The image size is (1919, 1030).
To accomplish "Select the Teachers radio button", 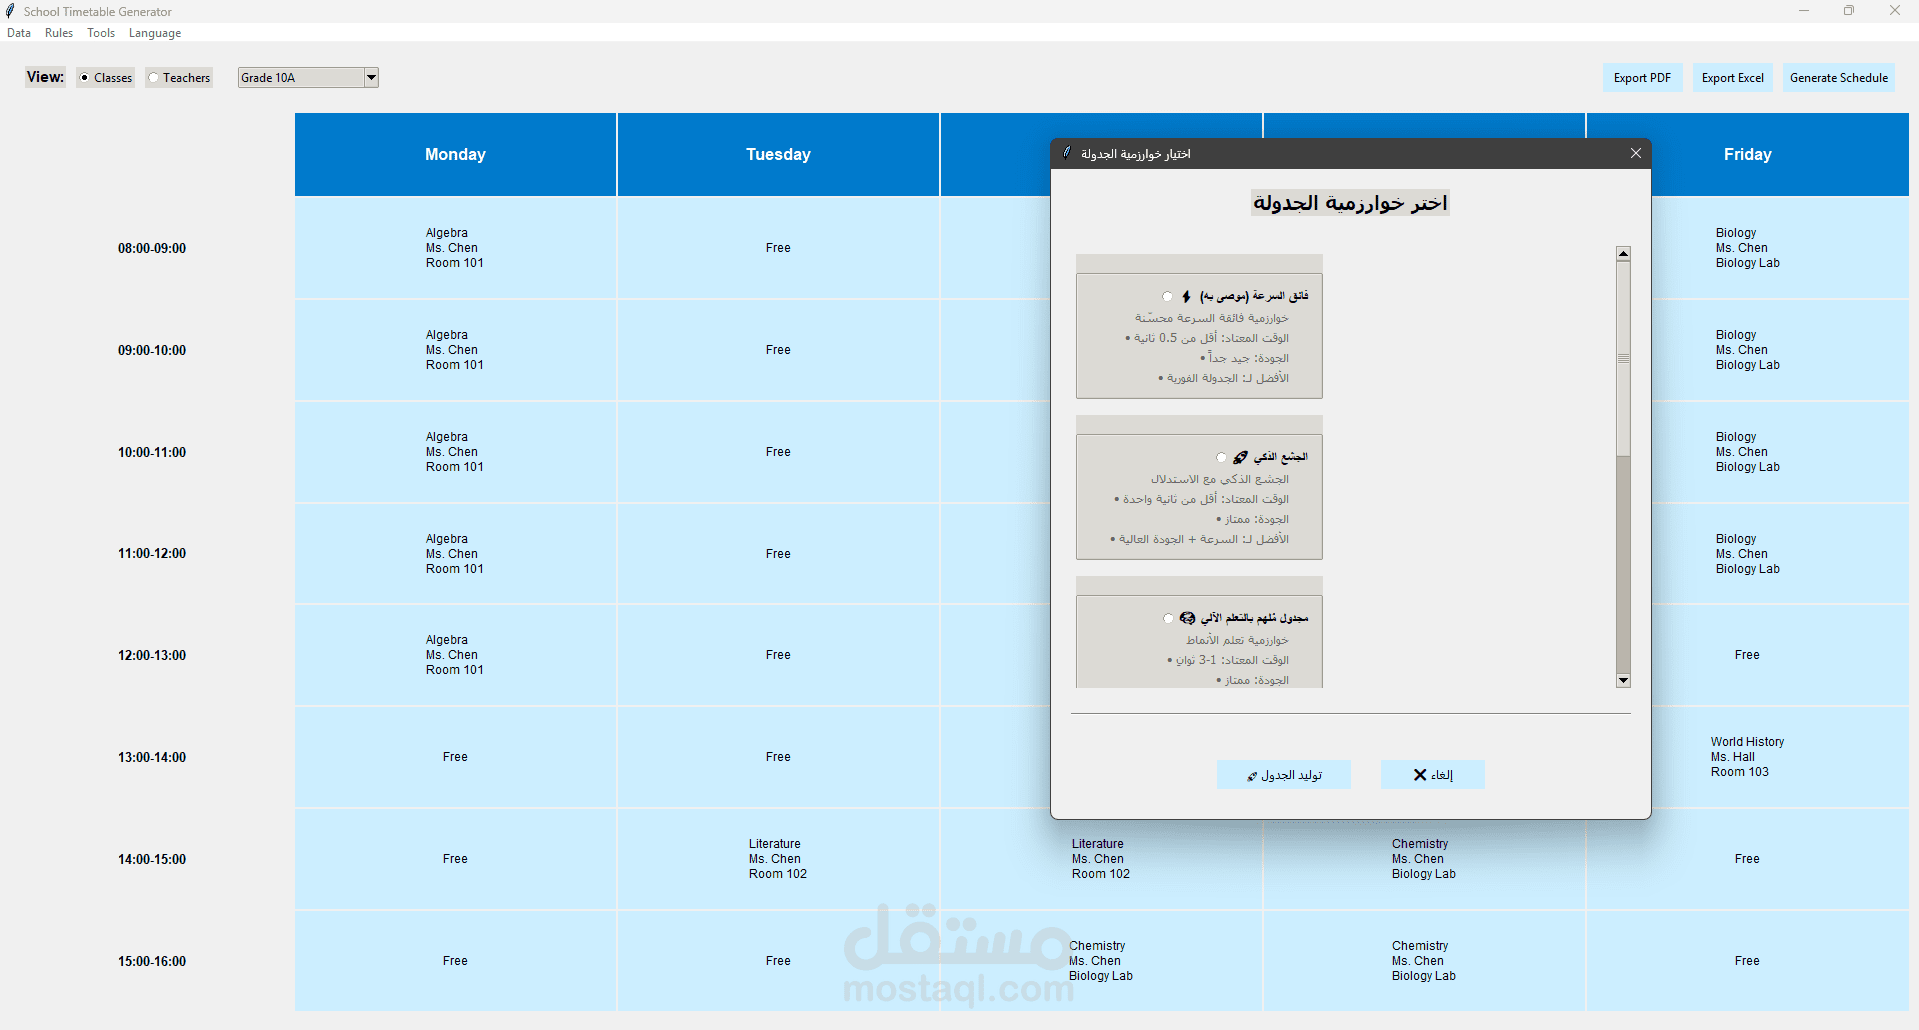I will coord(153,77).
